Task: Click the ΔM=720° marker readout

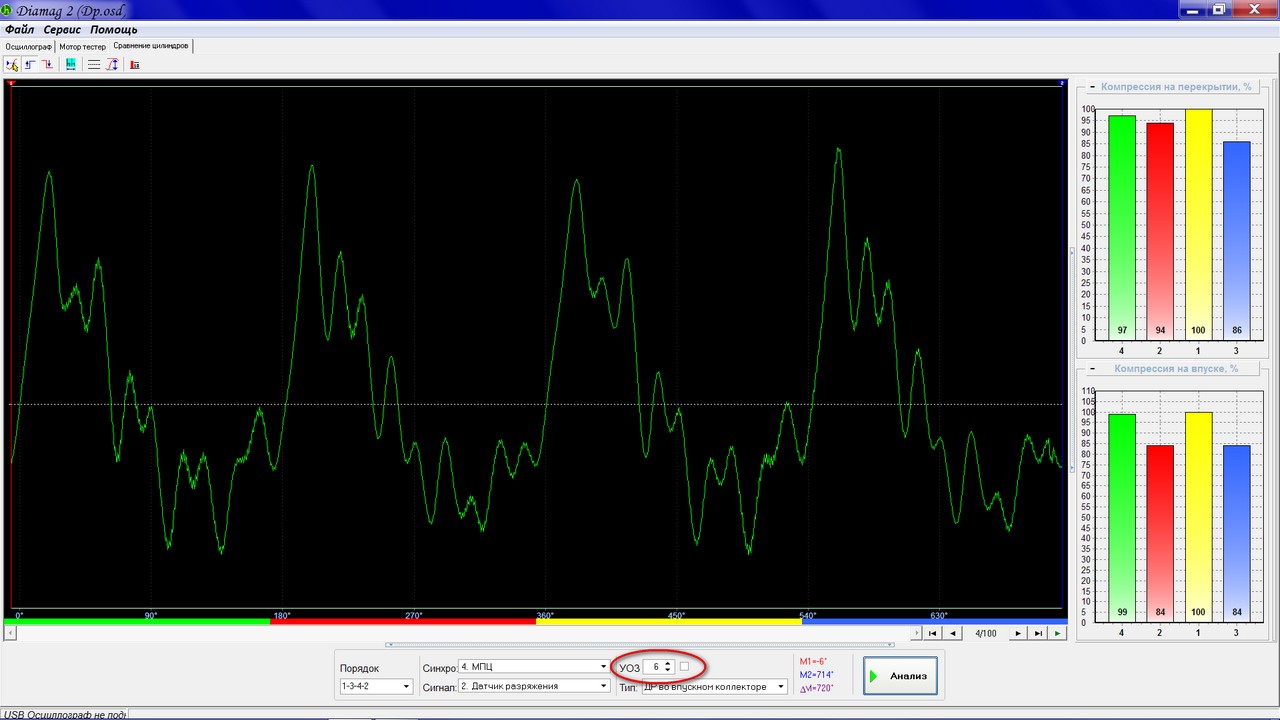Action: 816,688
